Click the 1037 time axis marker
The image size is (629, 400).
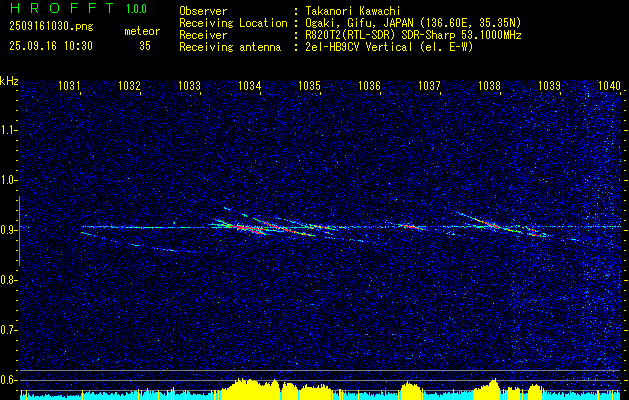coord(429,85)
